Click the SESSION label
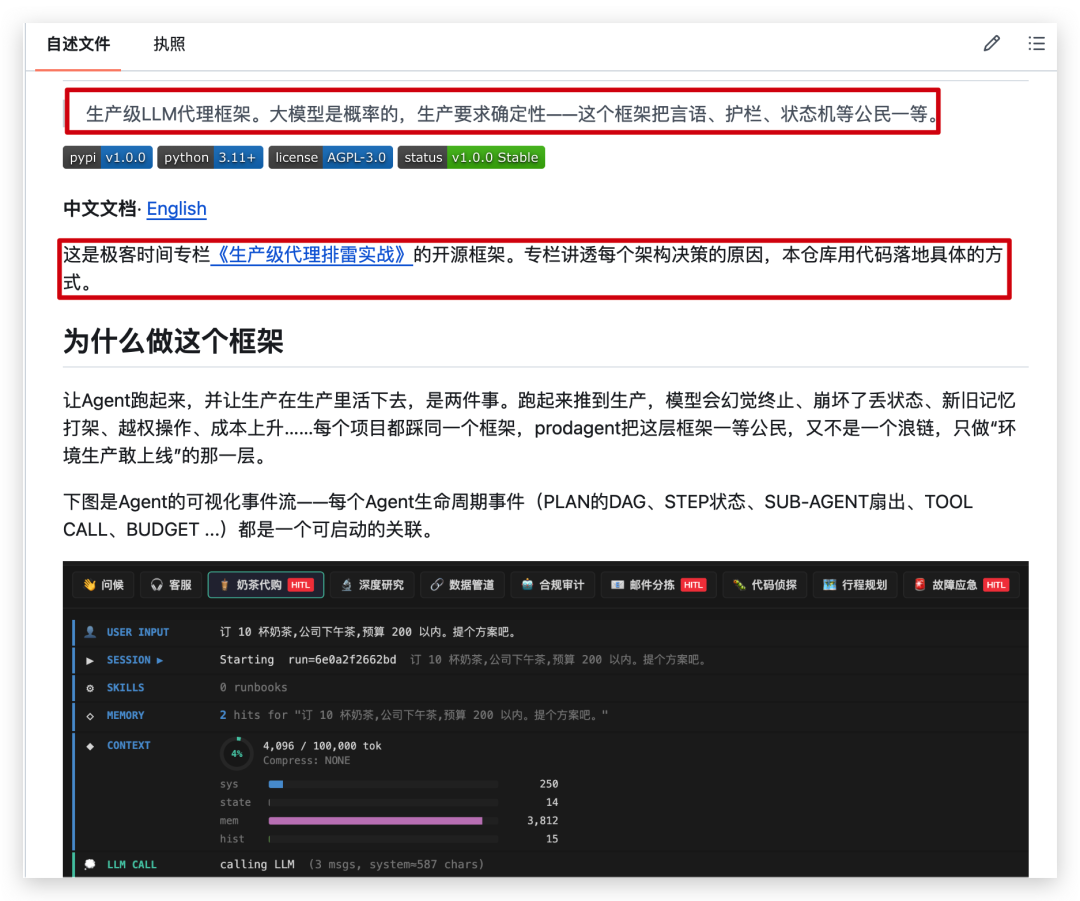 click(x=129, y=660)
